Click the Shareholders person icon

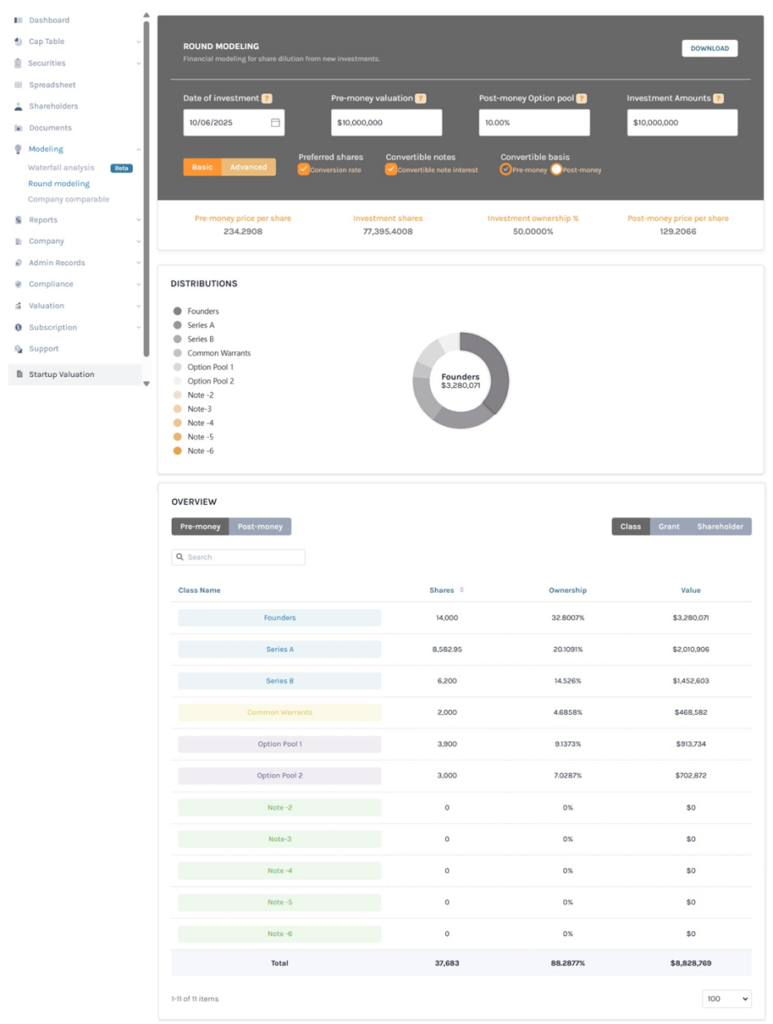[18, 106]
